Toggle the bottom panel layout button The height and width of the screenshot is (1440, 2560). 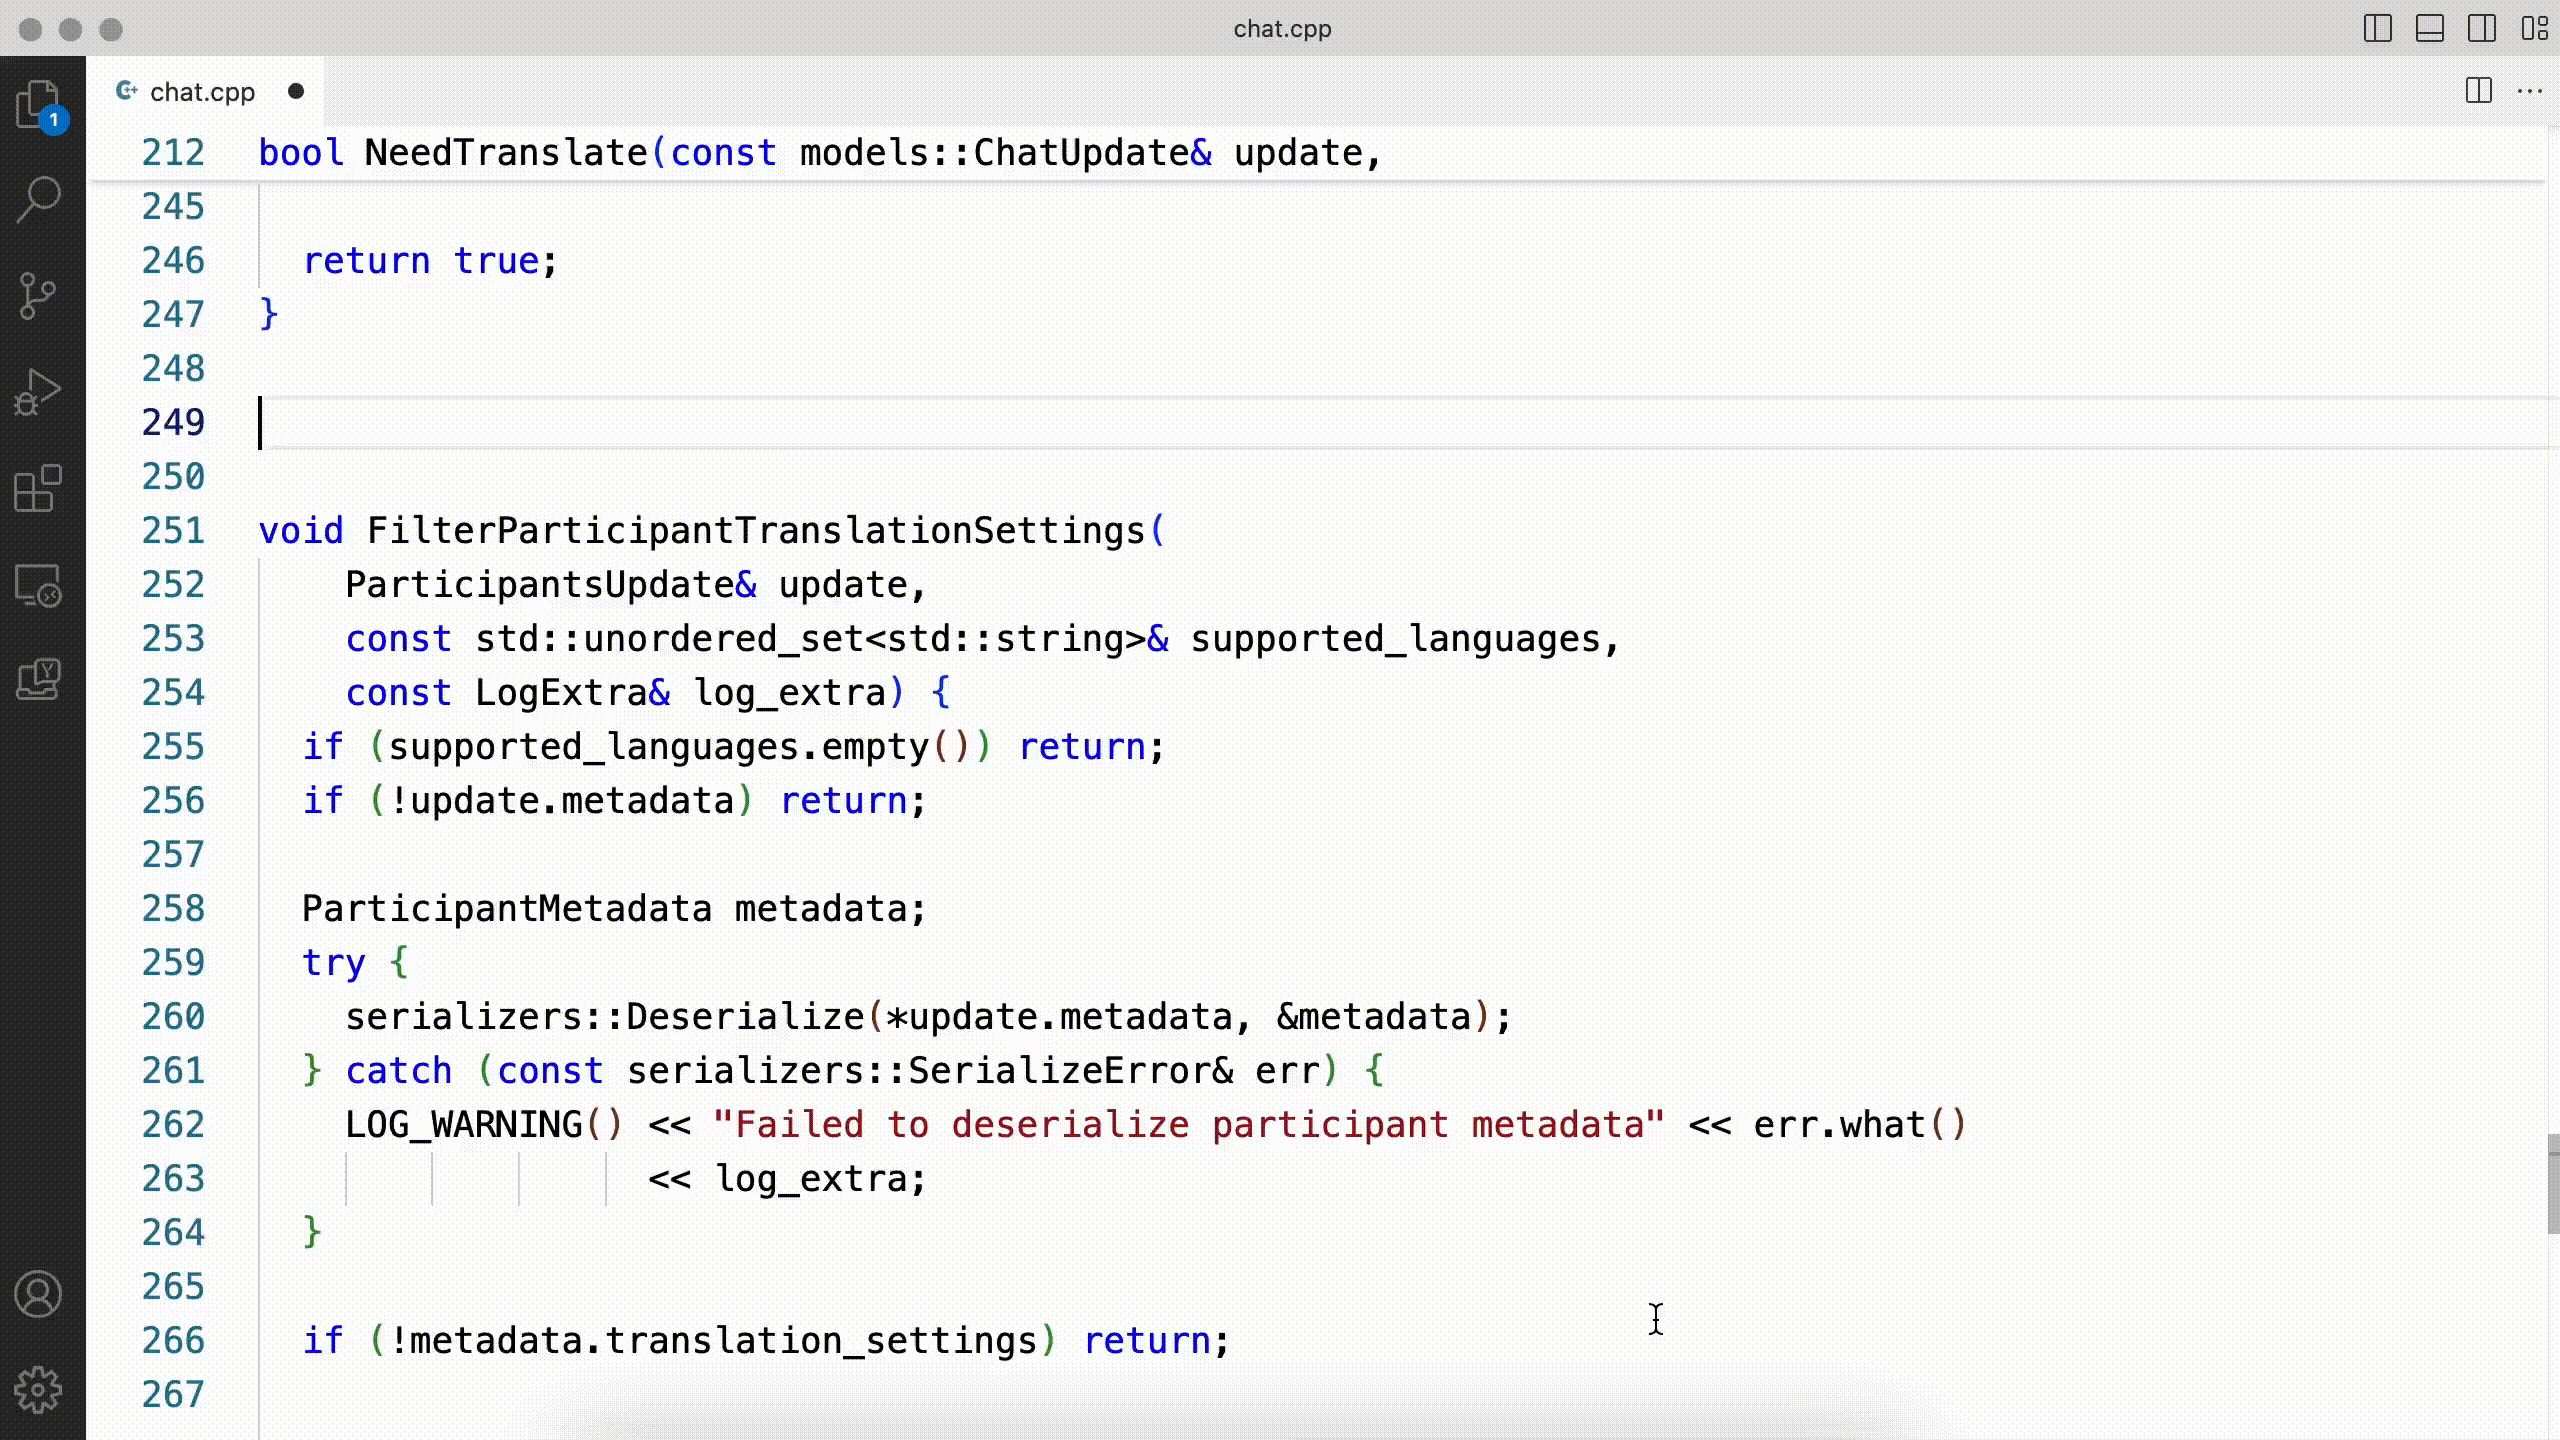[x=2429, y=29]
